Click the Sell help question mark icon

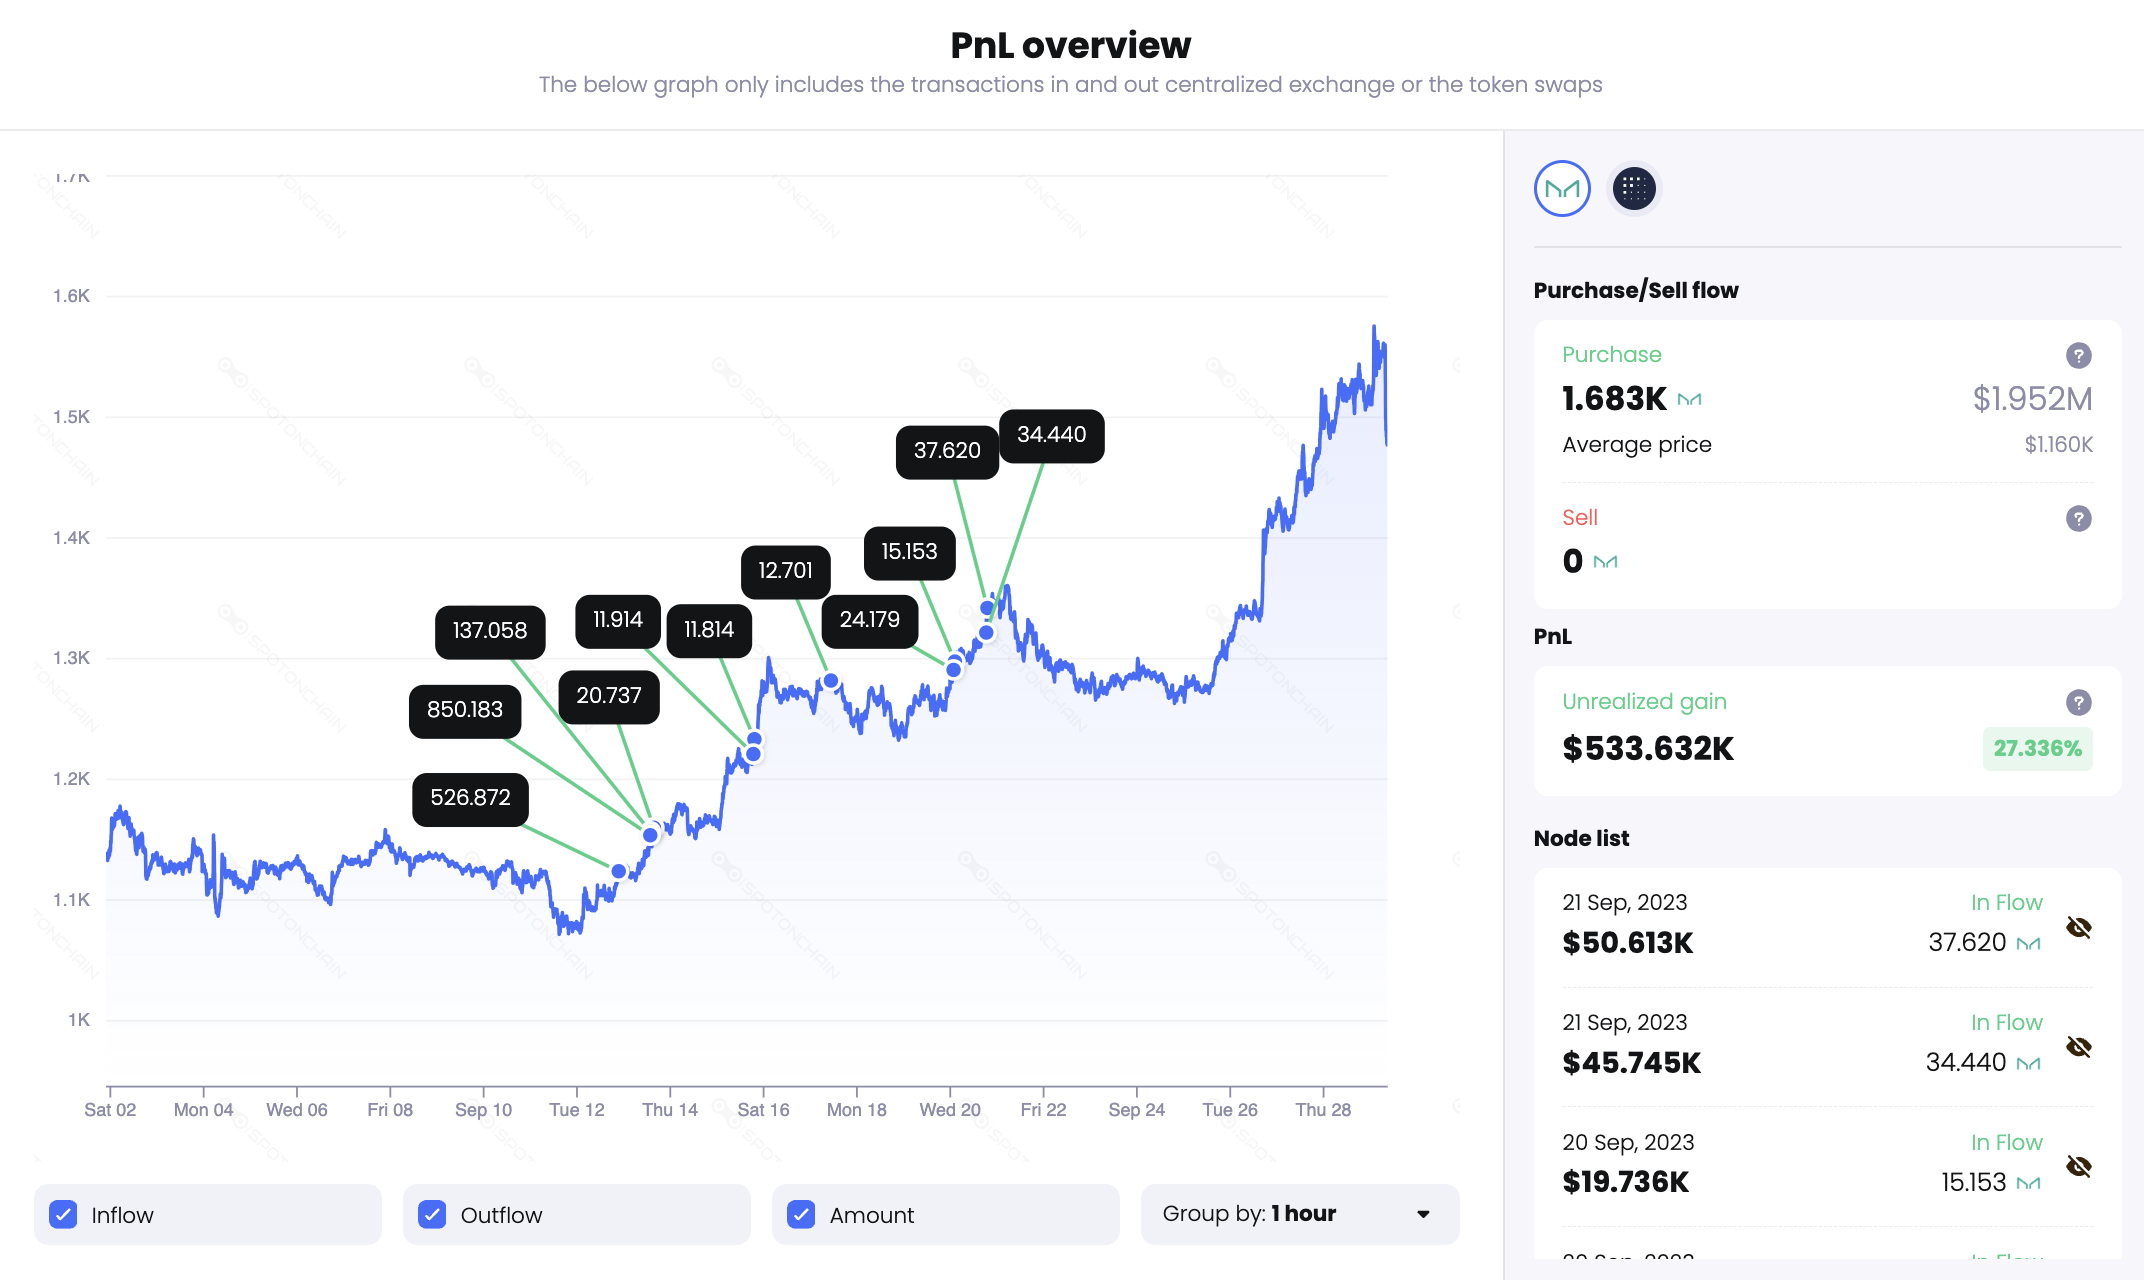2078,518
